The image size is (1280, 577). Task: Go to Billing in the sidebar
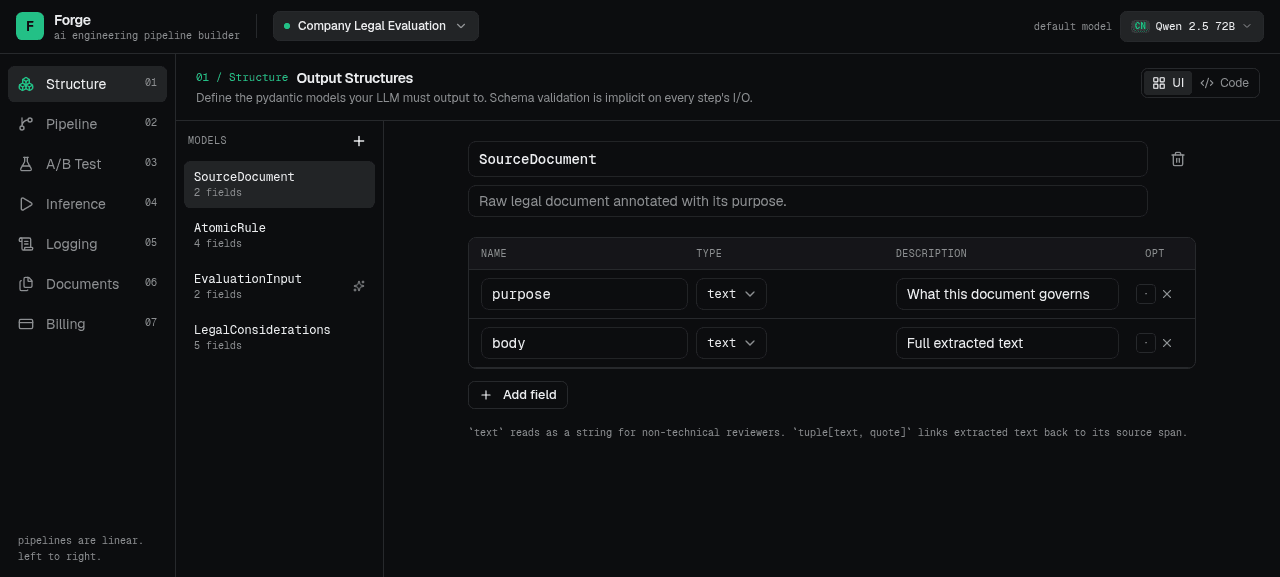point(87,324)
